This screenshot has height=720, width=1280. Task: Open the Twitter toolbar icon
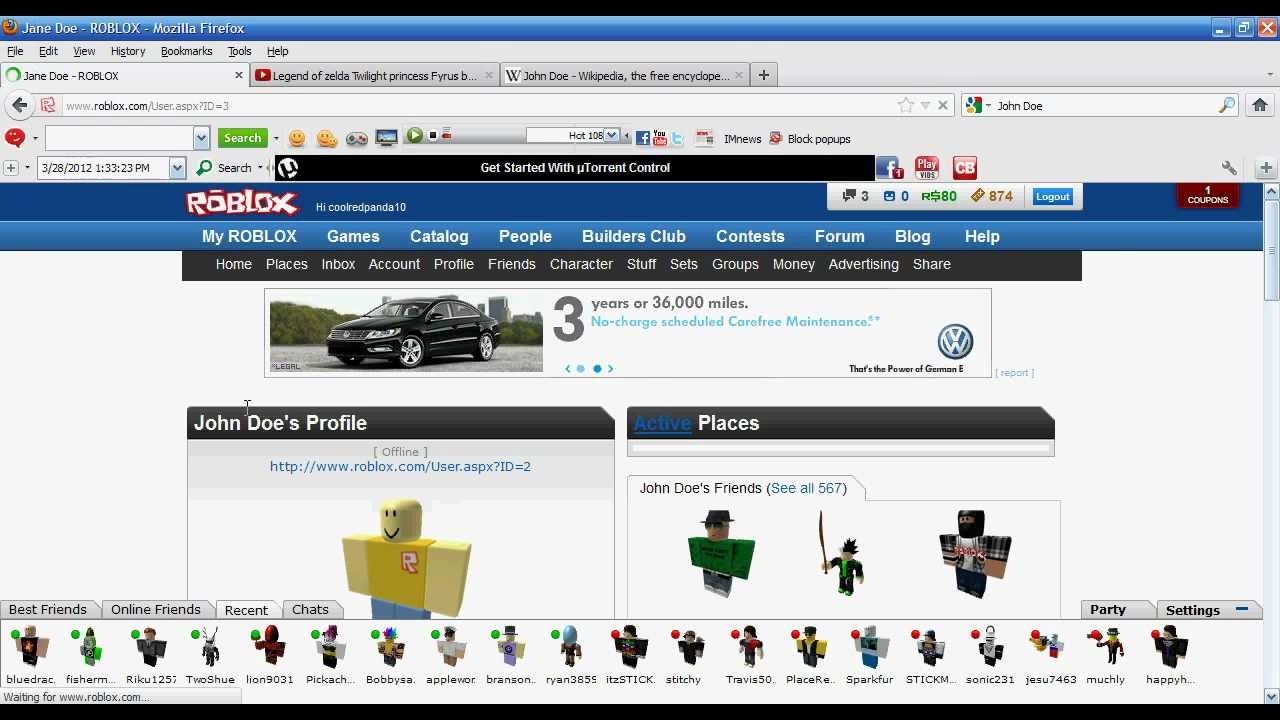click(677, 138)
